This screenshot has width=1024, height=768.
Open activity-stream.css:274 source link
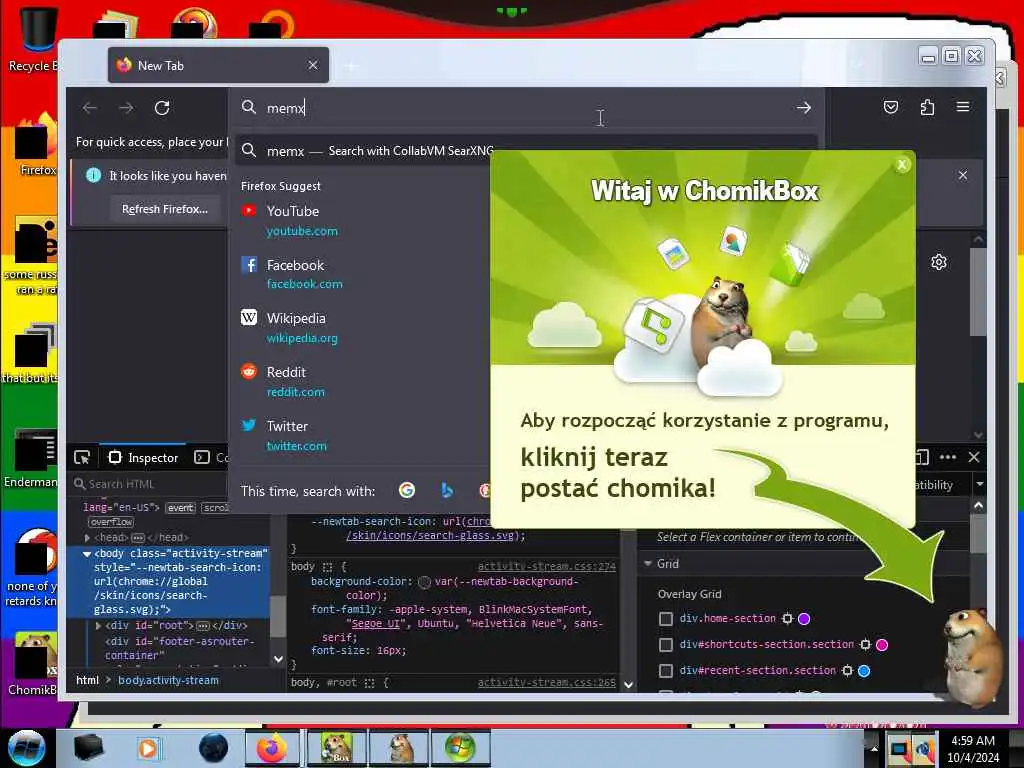547,566
